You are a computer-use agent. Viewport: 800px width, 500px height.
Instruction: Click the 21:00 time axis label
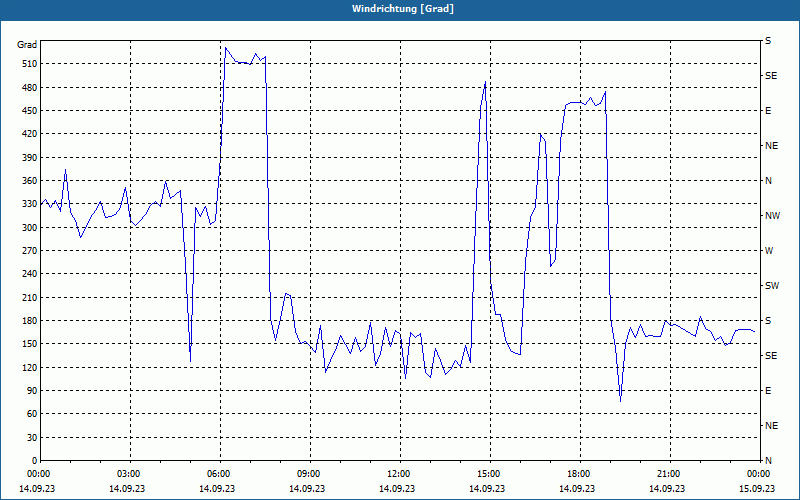click(670, 474)
